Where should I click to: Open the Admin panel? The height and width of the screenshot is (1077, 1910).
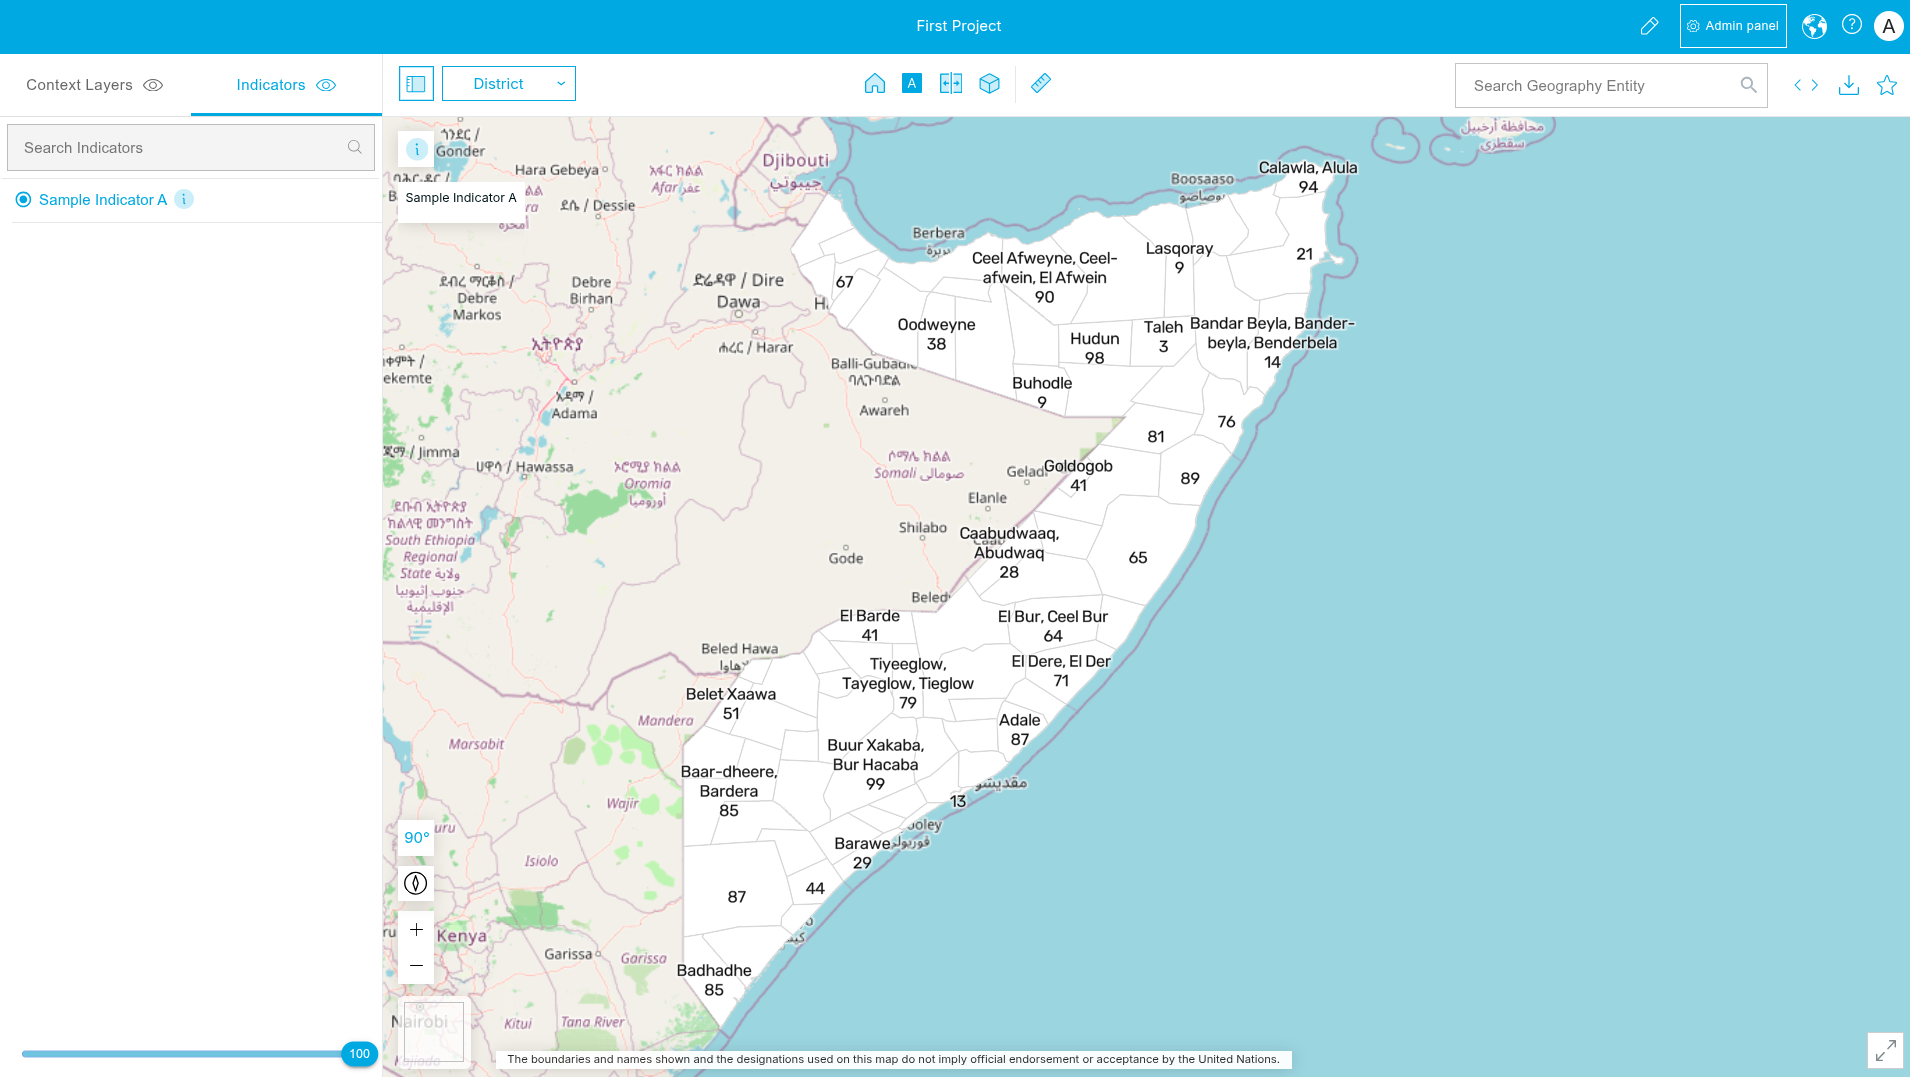[1732, 26]
